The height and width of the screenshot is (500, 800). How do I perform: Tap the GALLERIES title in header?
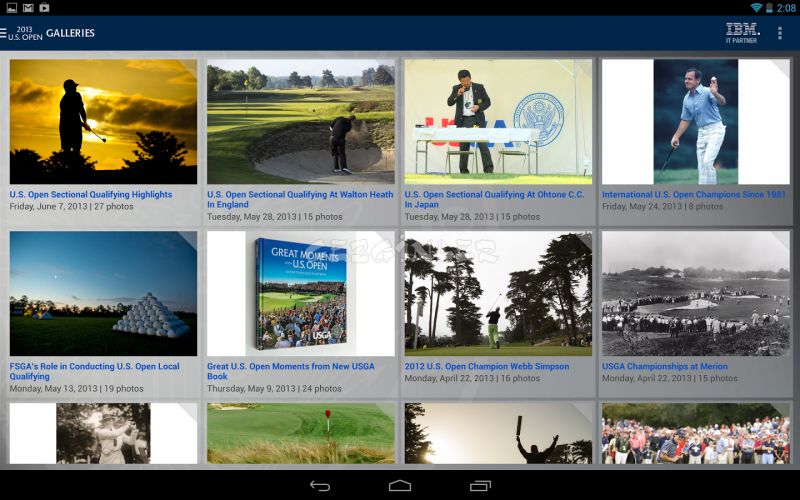click(x=70, y=33)
